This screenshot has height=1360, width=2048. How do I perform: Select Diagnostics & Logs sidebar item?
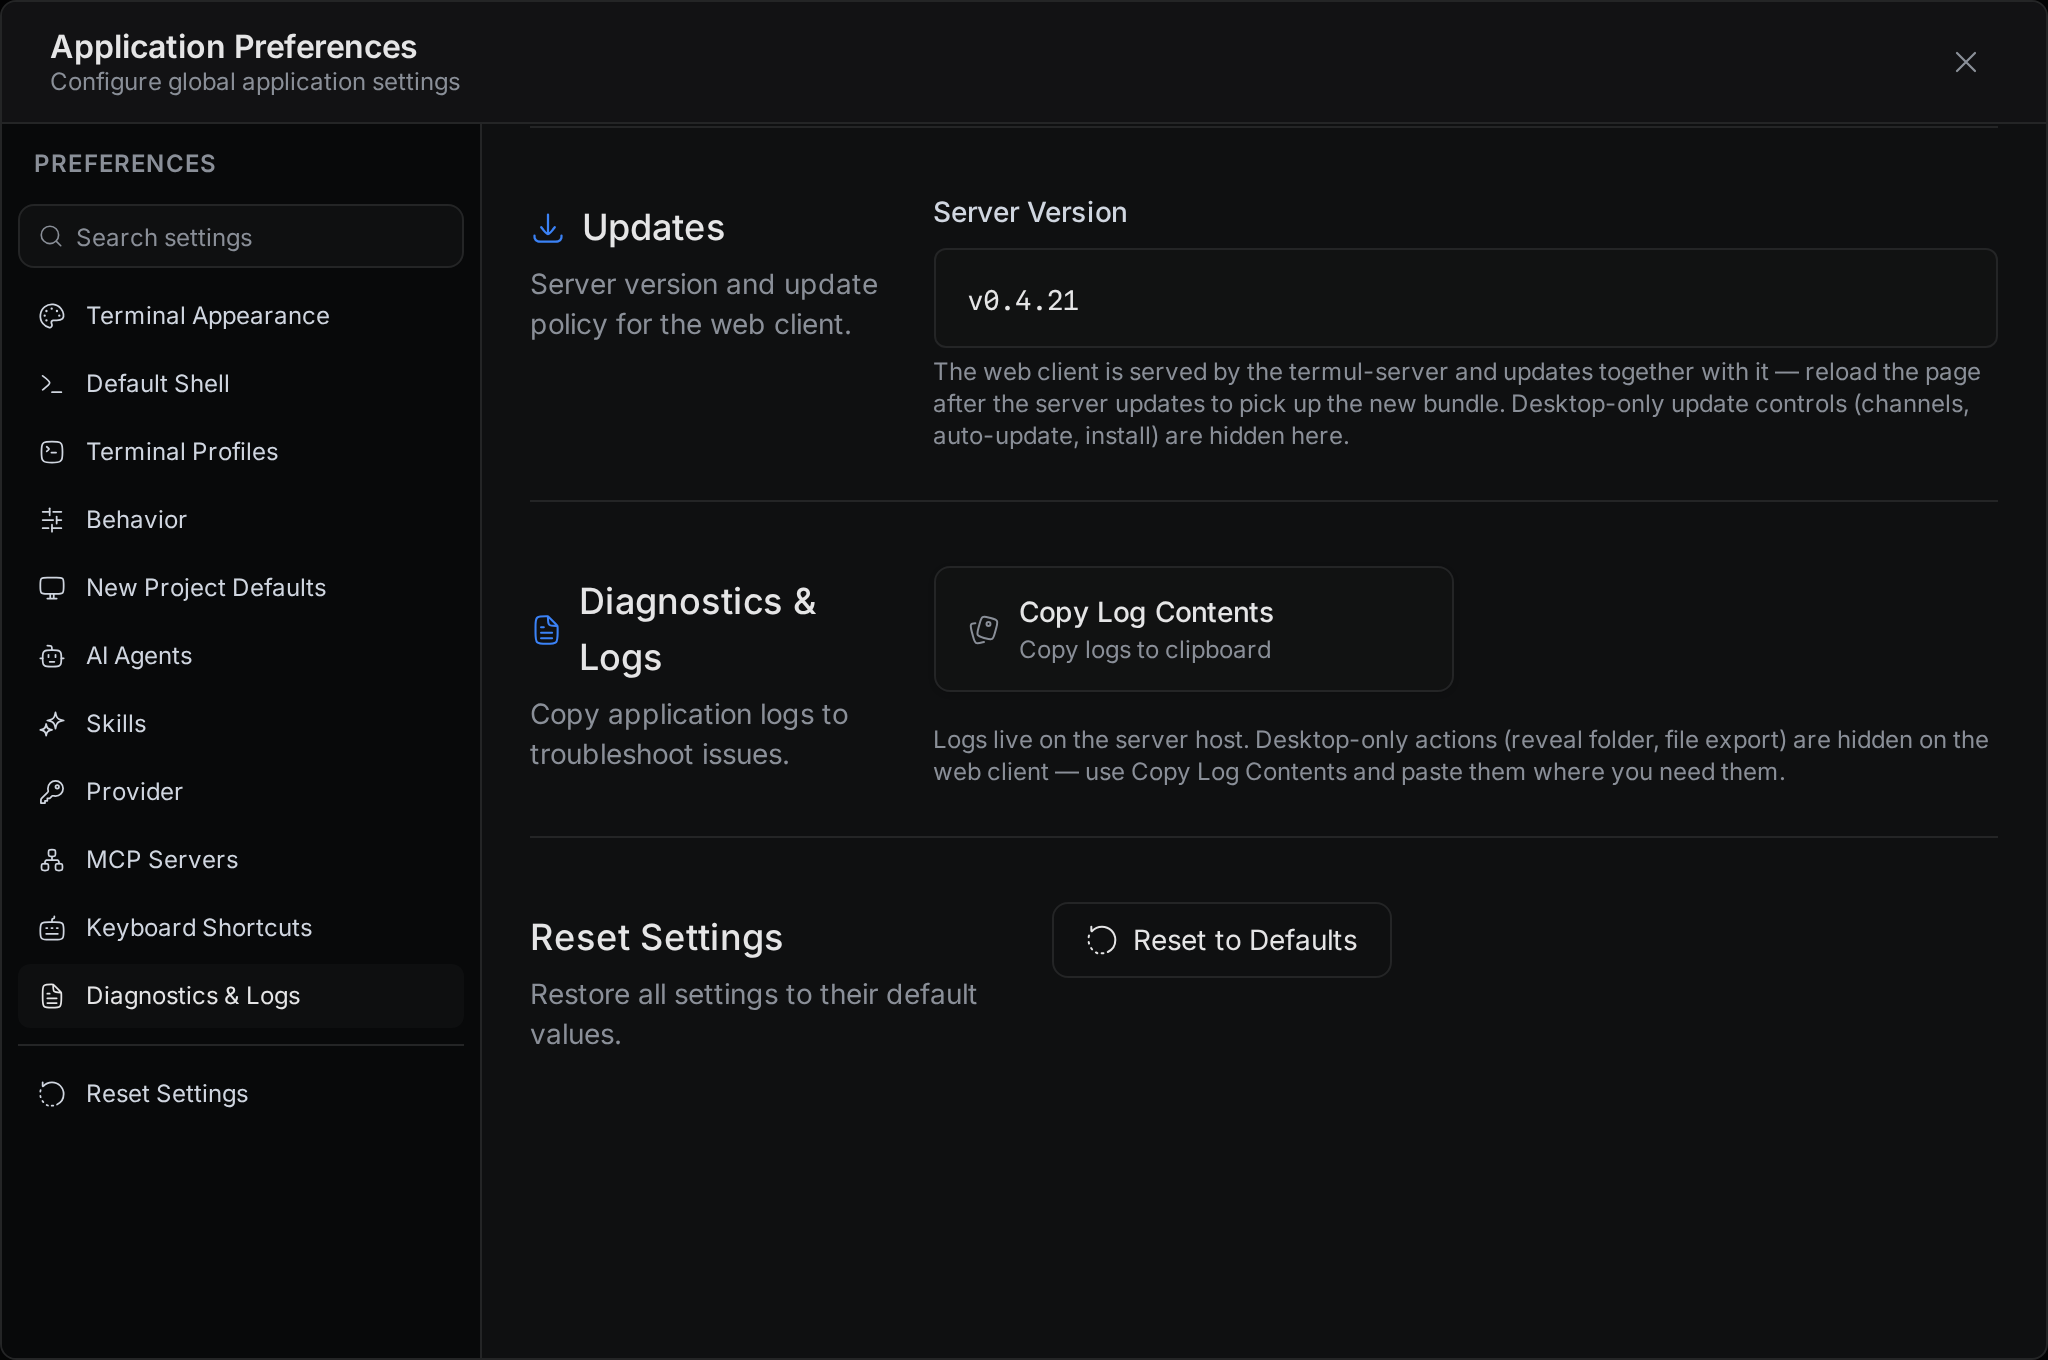click(241, 996)
